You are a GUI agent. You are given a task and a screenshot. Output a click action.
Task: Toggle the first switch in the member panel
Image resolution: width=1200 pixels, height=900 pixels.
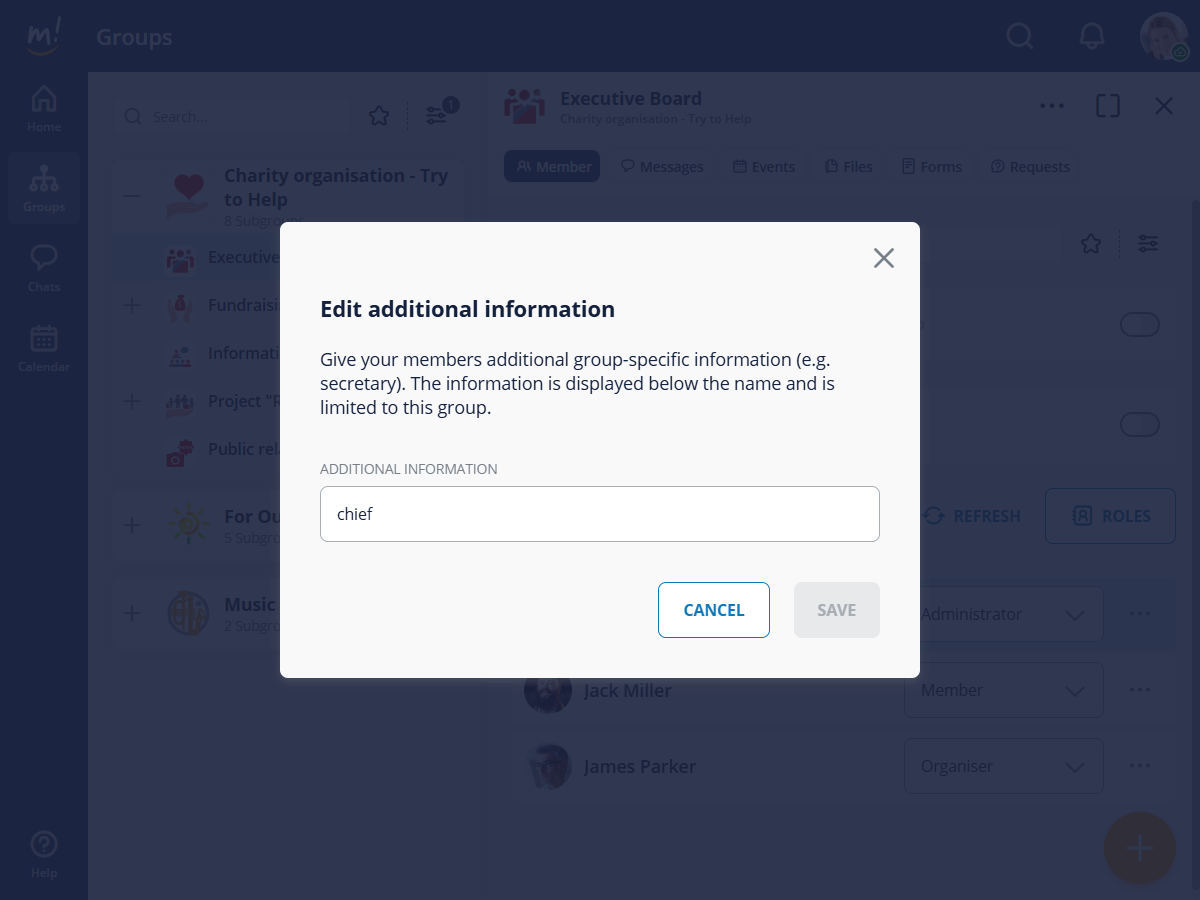pyautogui.click(x=1140, y=325)
